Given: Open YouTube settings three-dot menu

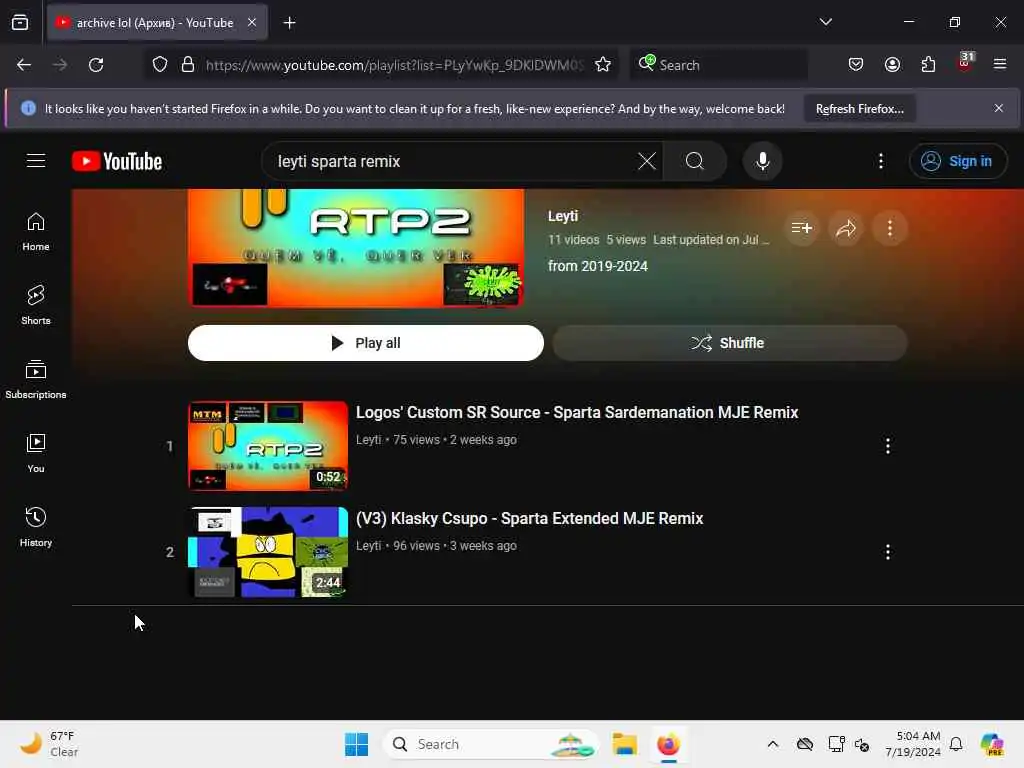Looking at the screenshot, I should pyautogui.click(x=881, y=161).
